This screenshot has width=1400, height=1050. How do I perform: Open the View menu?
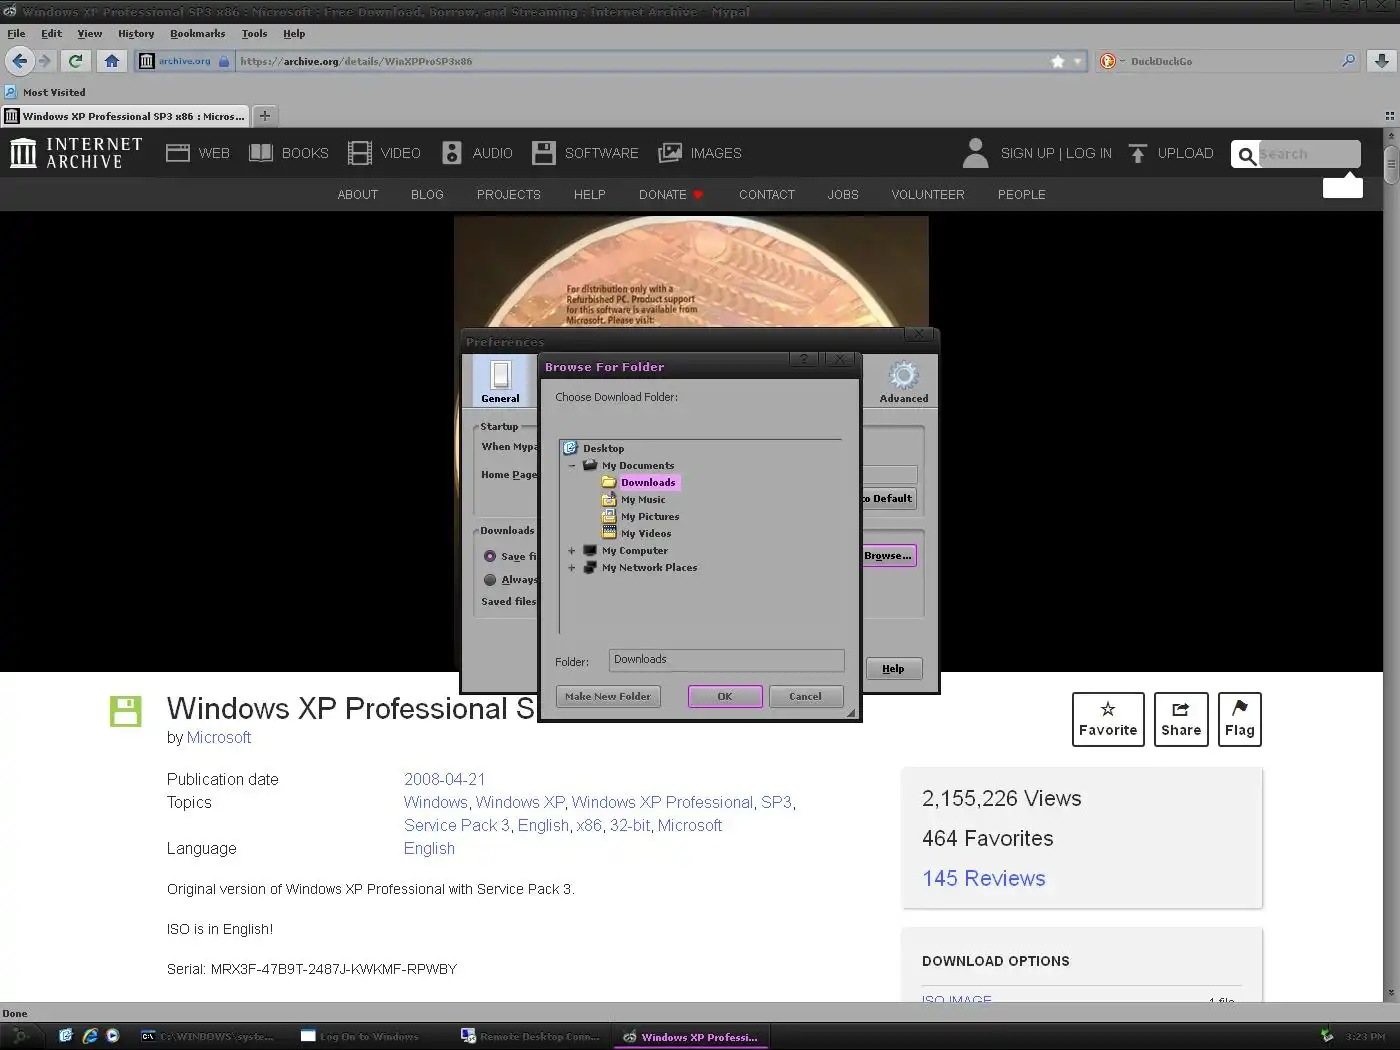[x=90, y=33]
